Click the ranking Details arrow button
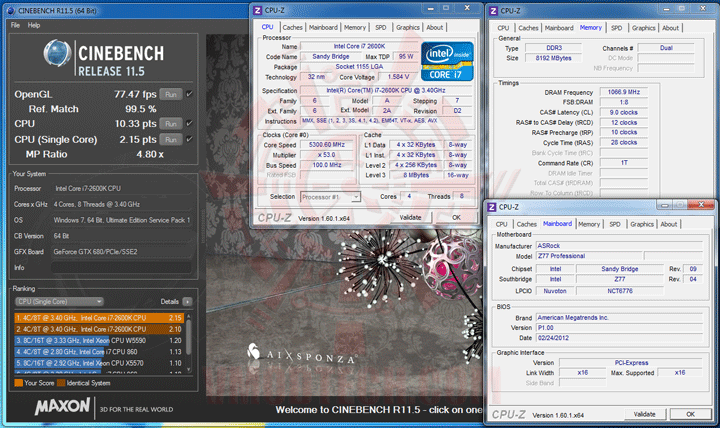The image size is (720, 428). tap(187, 302)
